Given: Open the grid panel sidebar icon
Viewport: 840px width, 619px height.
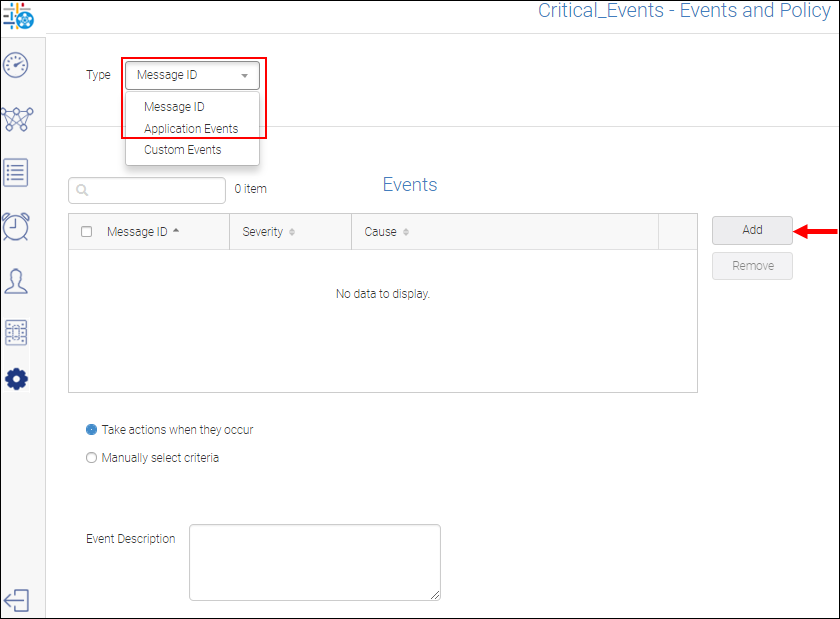Looking at the screenshot, I should (x=16, y=333).
